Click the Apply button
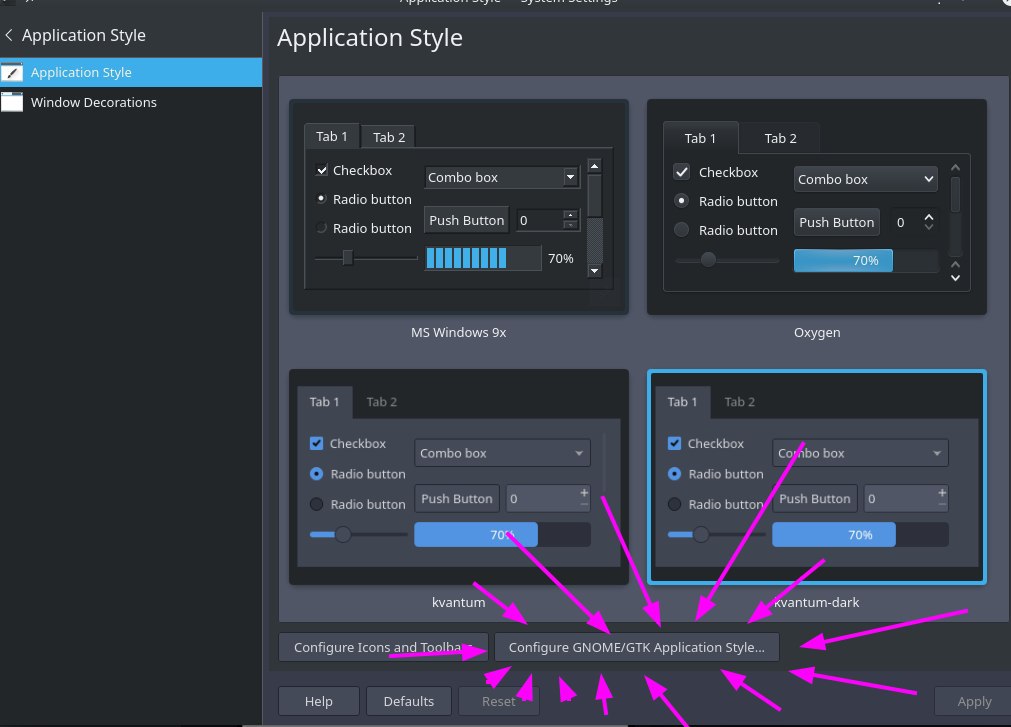 click(x=974, y=701)
